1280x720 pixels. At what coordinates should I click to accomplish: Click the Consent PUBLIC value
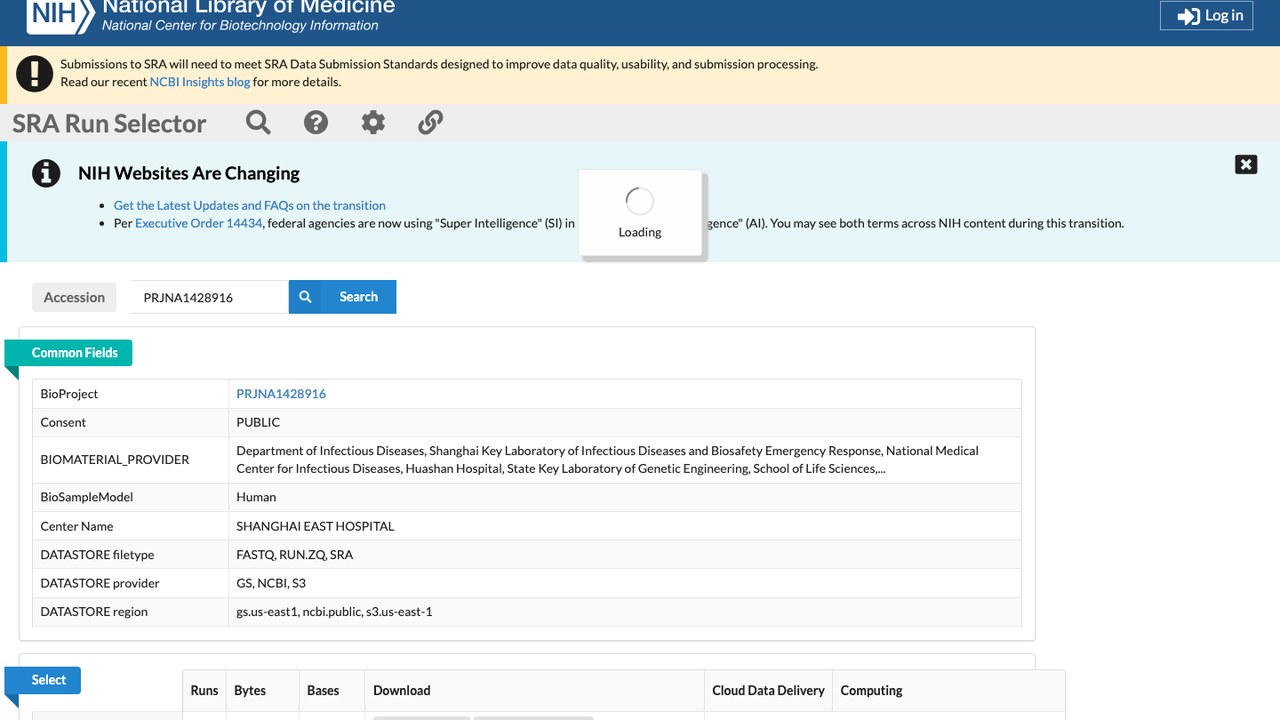coord(258,422)
